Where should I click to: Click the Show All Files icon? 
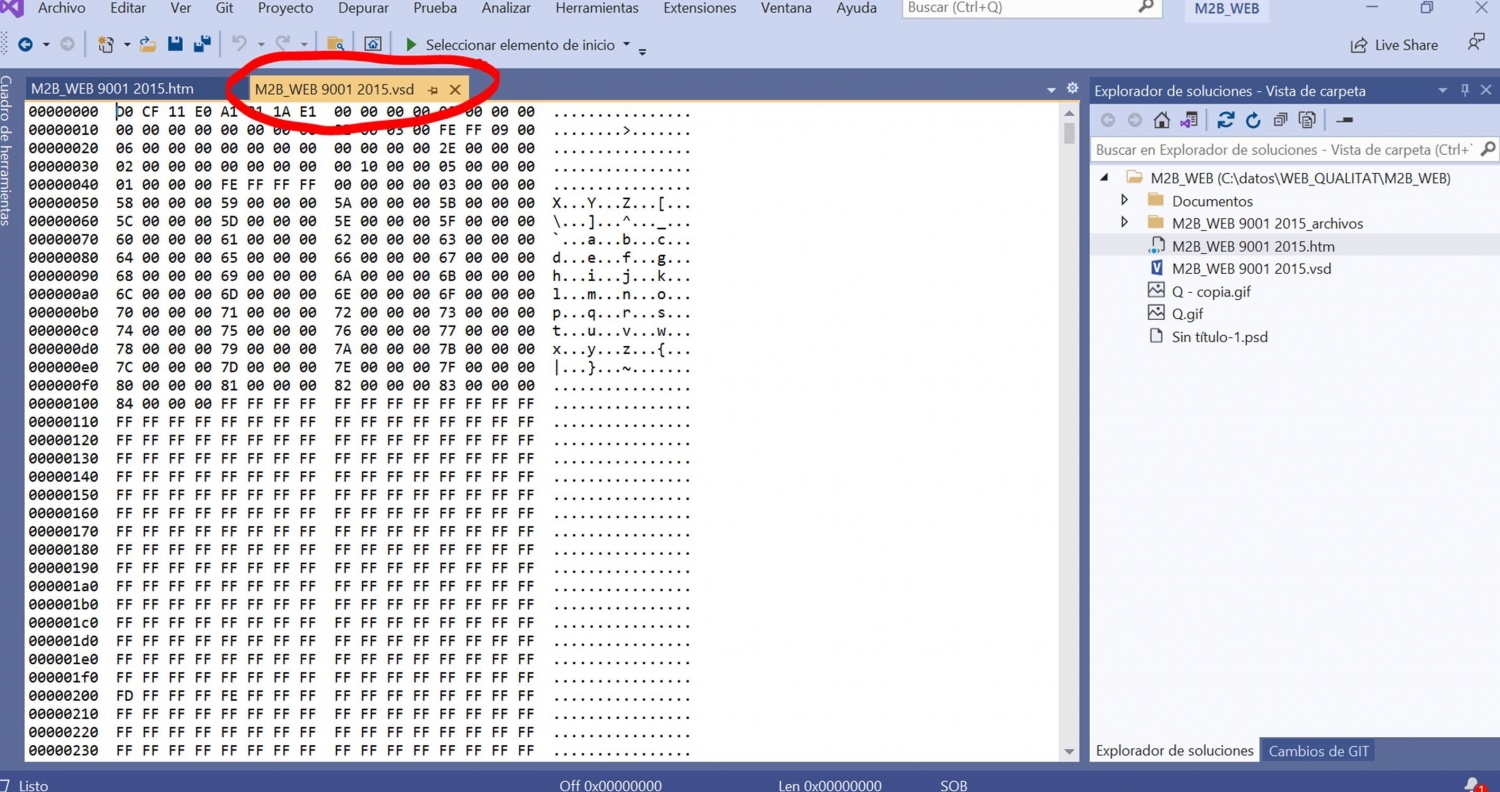point(1307,120)
